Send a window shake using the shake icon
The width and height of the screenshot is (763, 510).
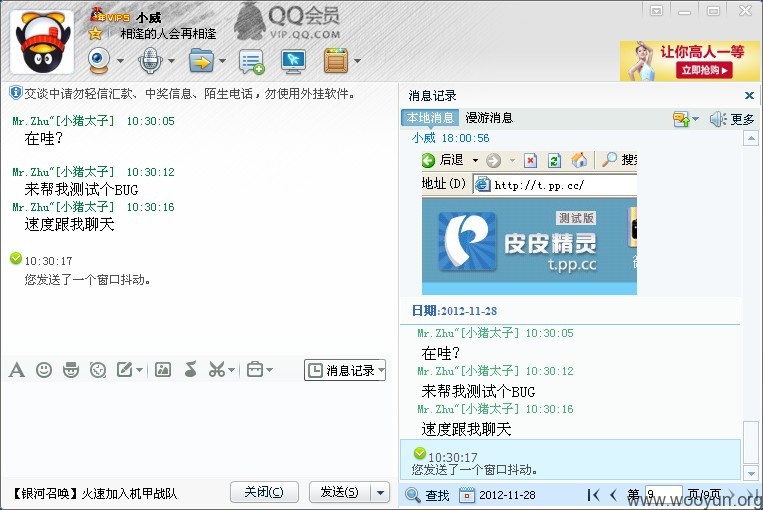tap(98, 370)
